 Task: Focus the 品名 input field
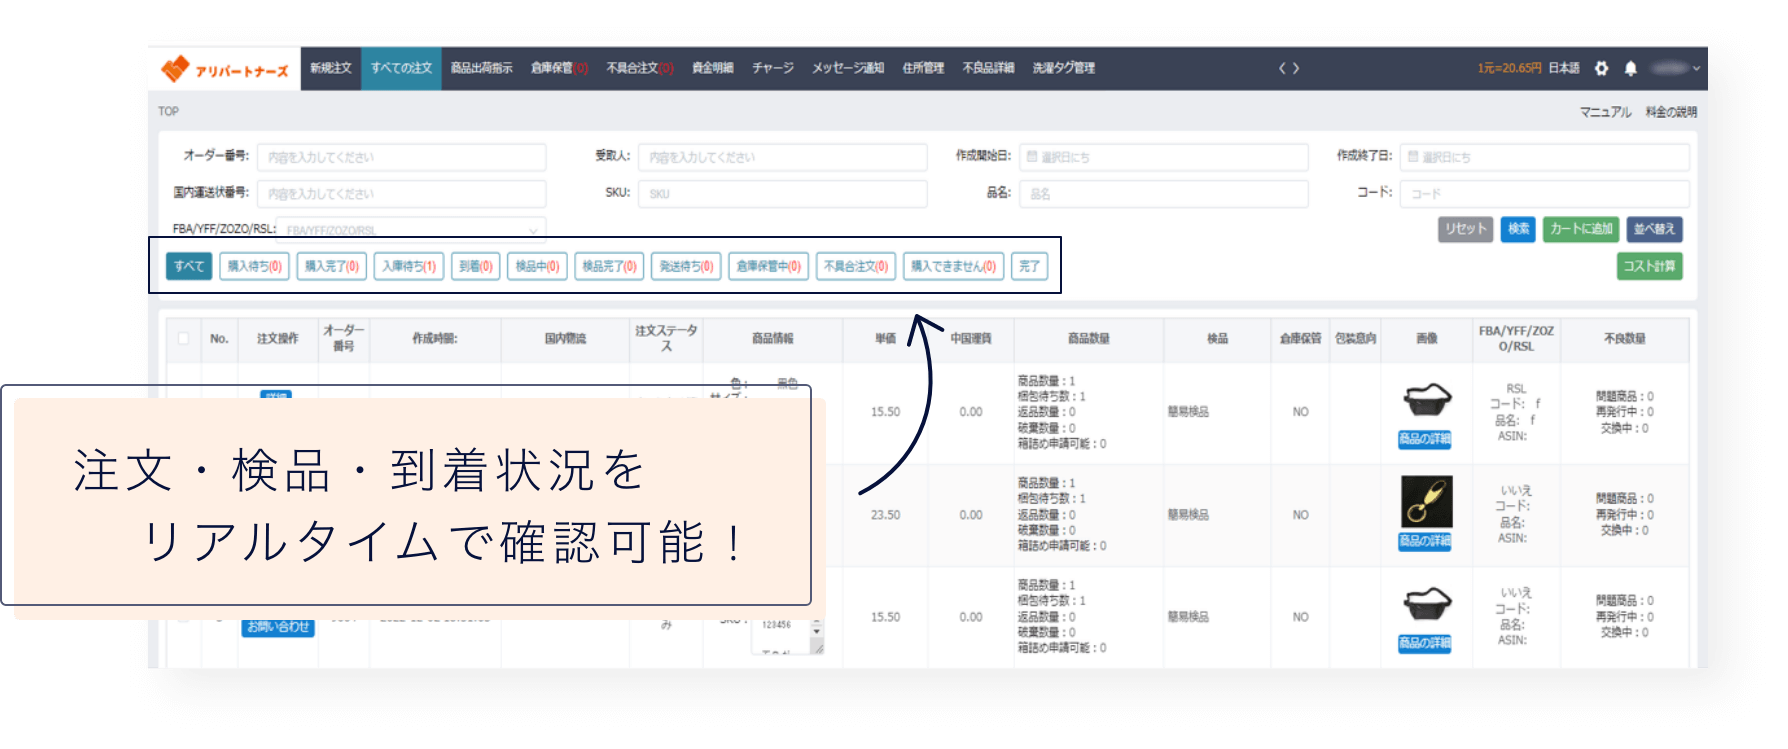point(1163,194)
